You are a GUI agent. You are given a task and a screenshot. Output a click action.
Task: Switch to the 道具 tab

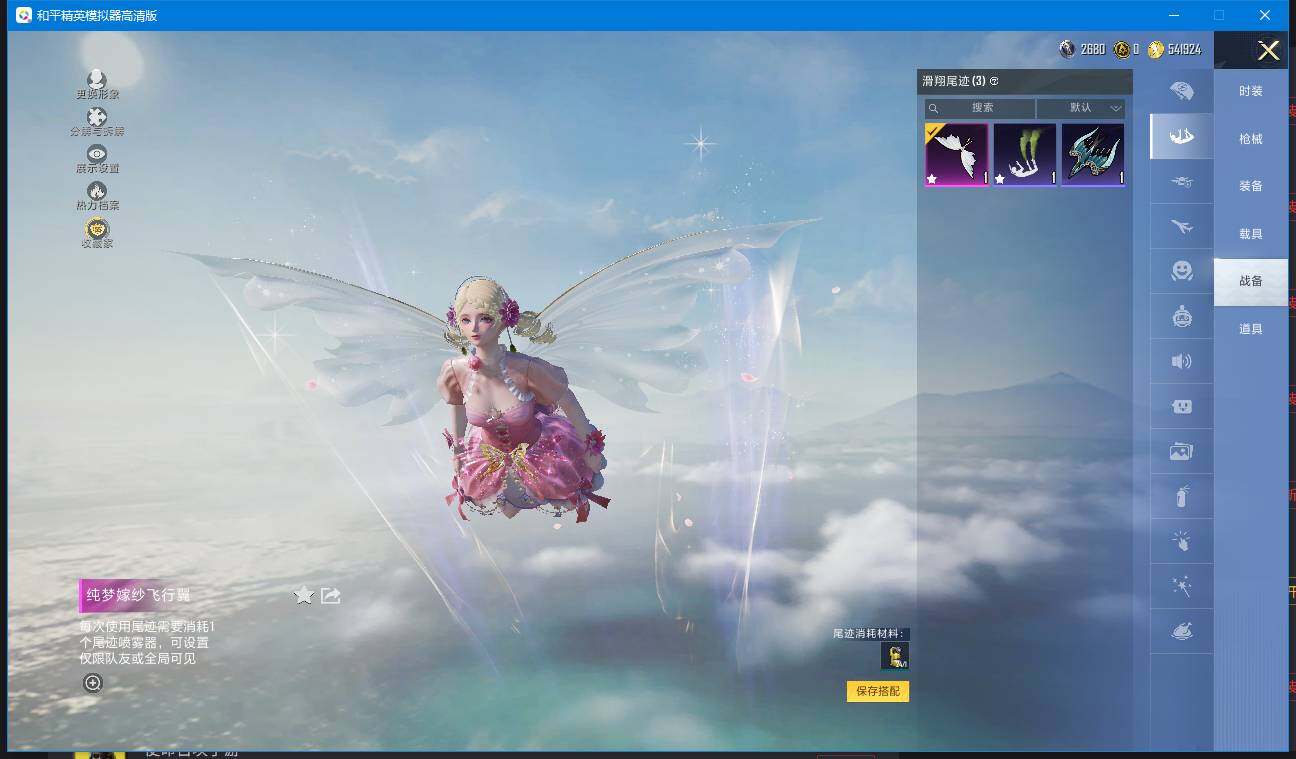(1251, 327)
